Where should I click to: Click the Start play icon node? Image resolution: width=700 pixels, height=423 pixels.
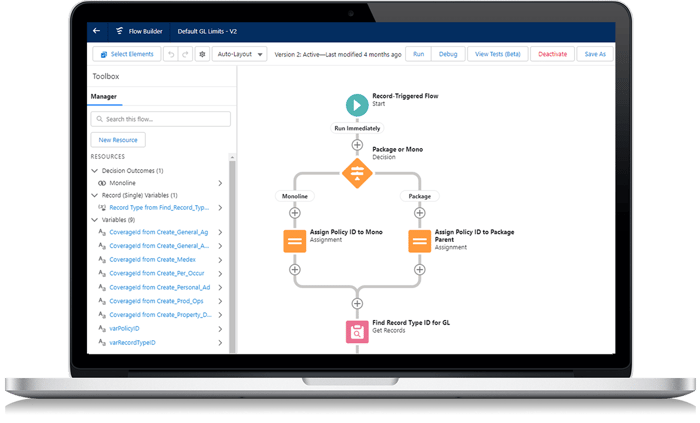(357, 105)
